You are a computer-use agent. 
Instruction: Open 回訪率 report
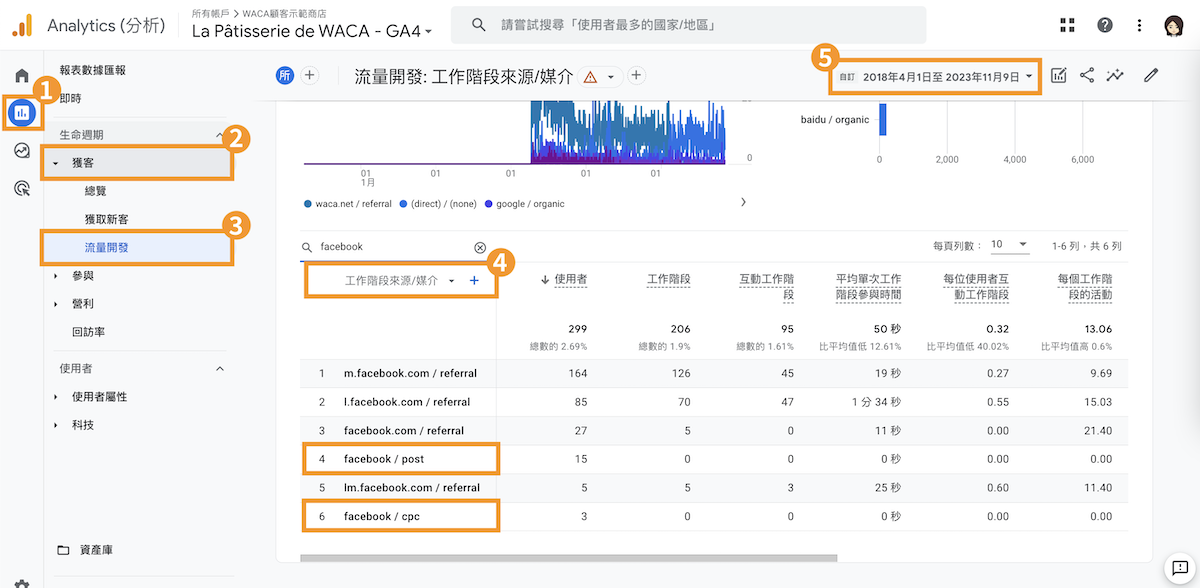[x=89, y=331]
